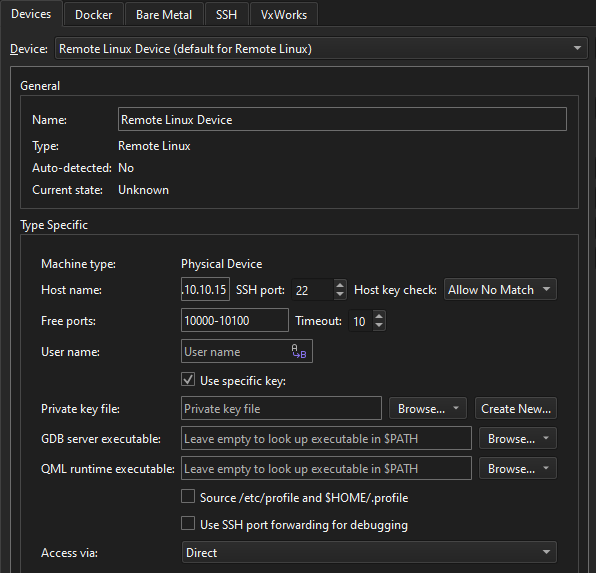Click the Private key file input
Viewport: 596px width, 573px height.
pos(281,408)
